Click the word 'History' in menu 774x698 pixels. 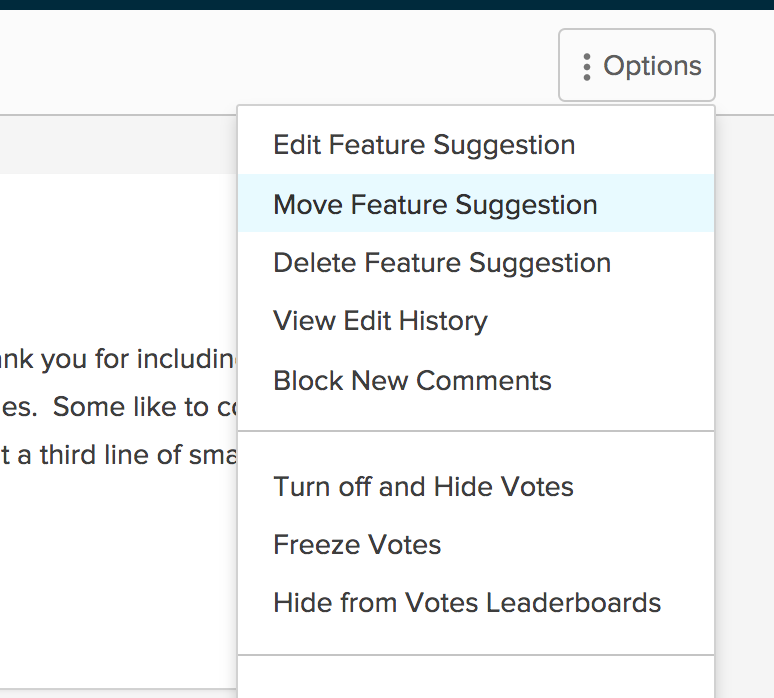coord(443,321)
